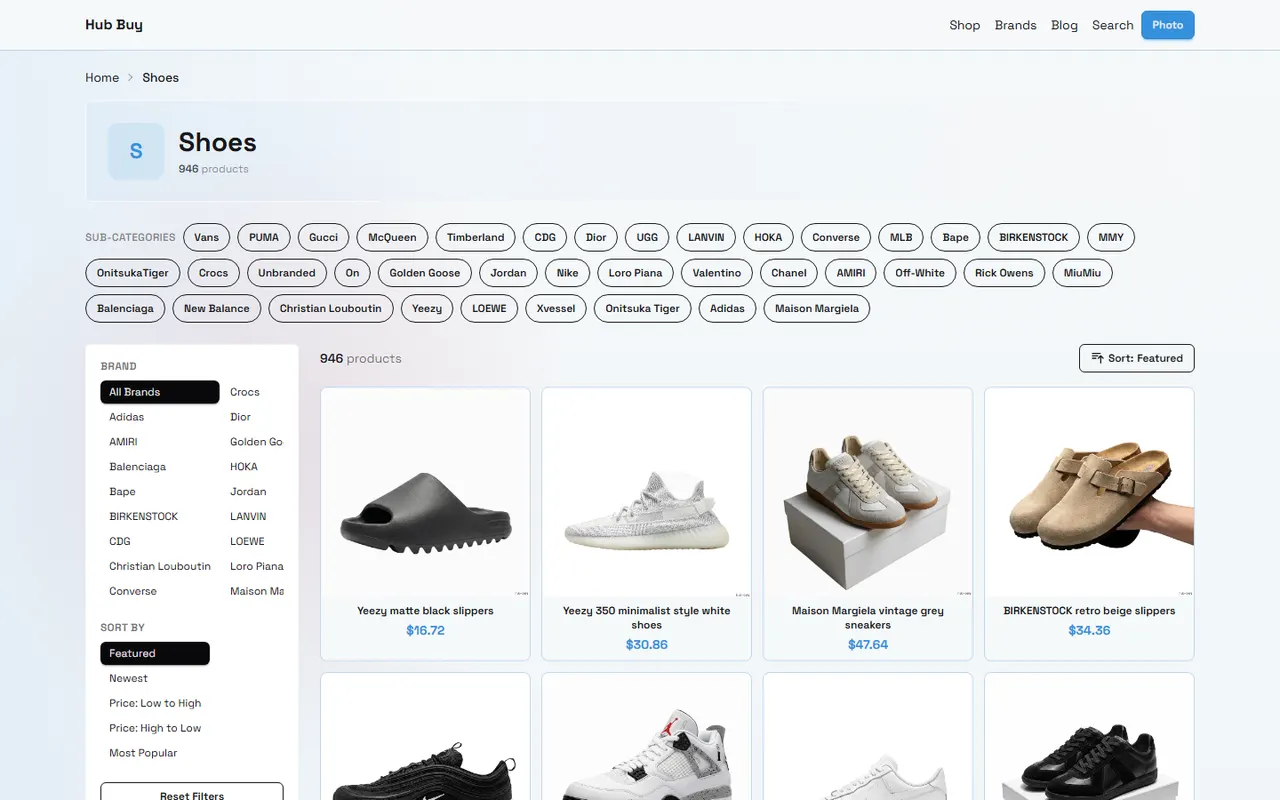
Task: Go to Home in the breadcrumb
Action: click(x=102, y=77)
